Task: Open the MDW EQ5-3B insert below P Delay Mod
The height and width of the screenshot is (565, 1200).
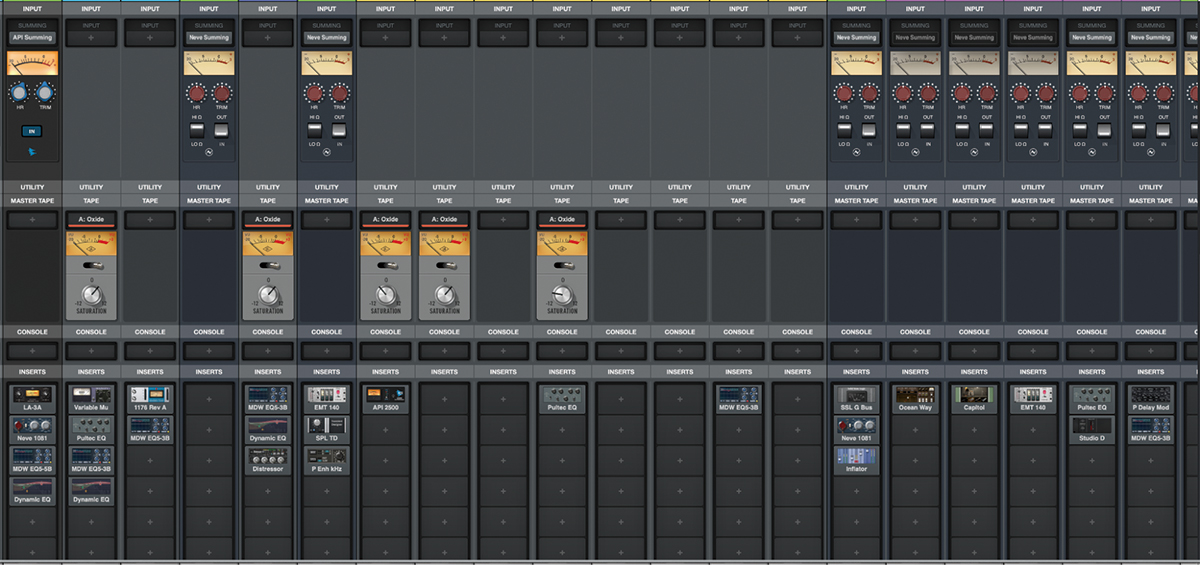Action: [1151, 429]
